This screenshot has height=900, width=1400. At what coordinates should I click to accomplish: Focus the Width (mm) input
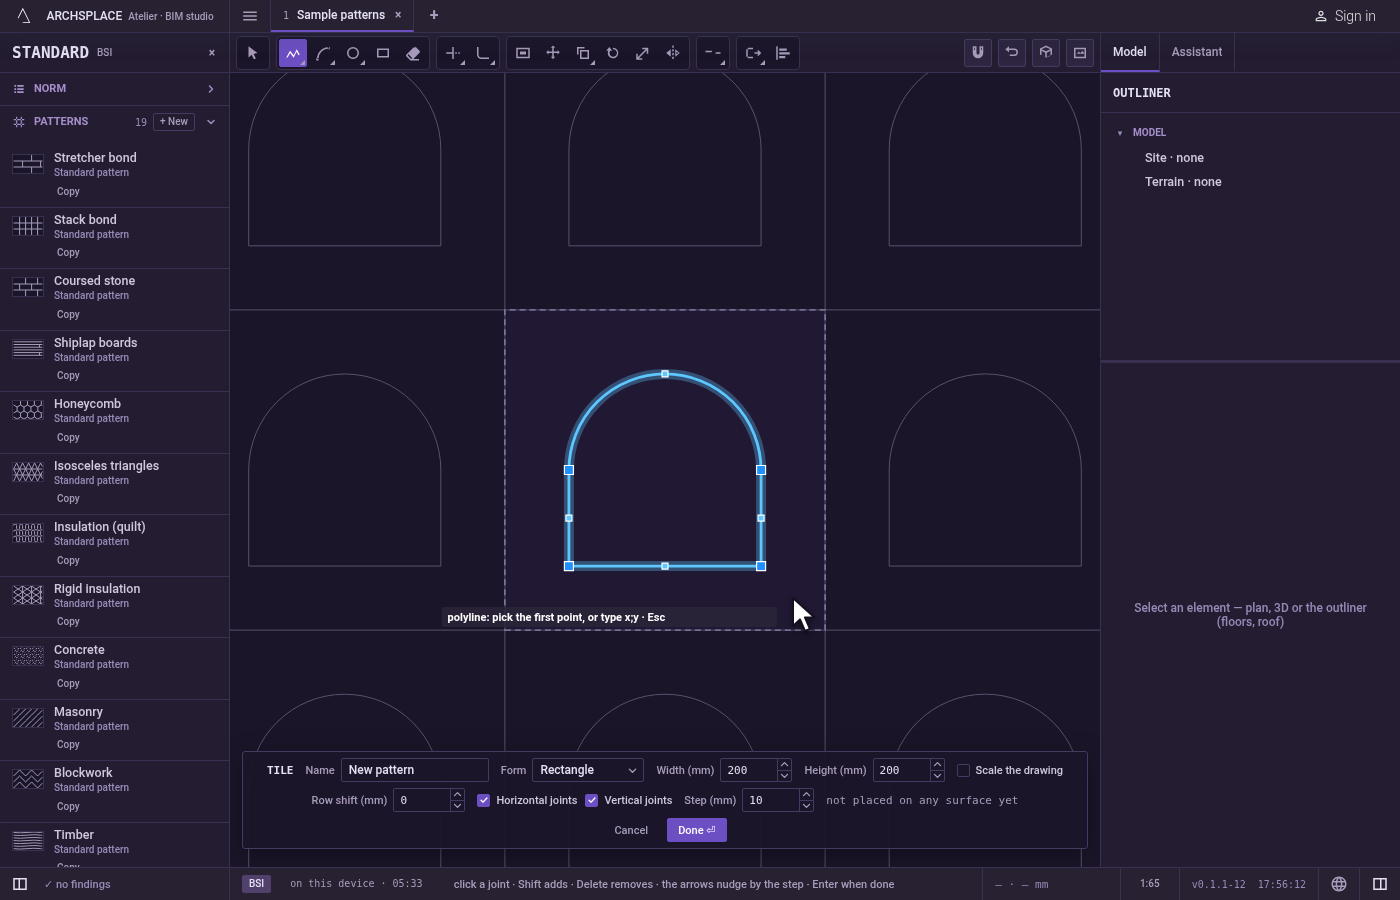[x=749, y=770]
